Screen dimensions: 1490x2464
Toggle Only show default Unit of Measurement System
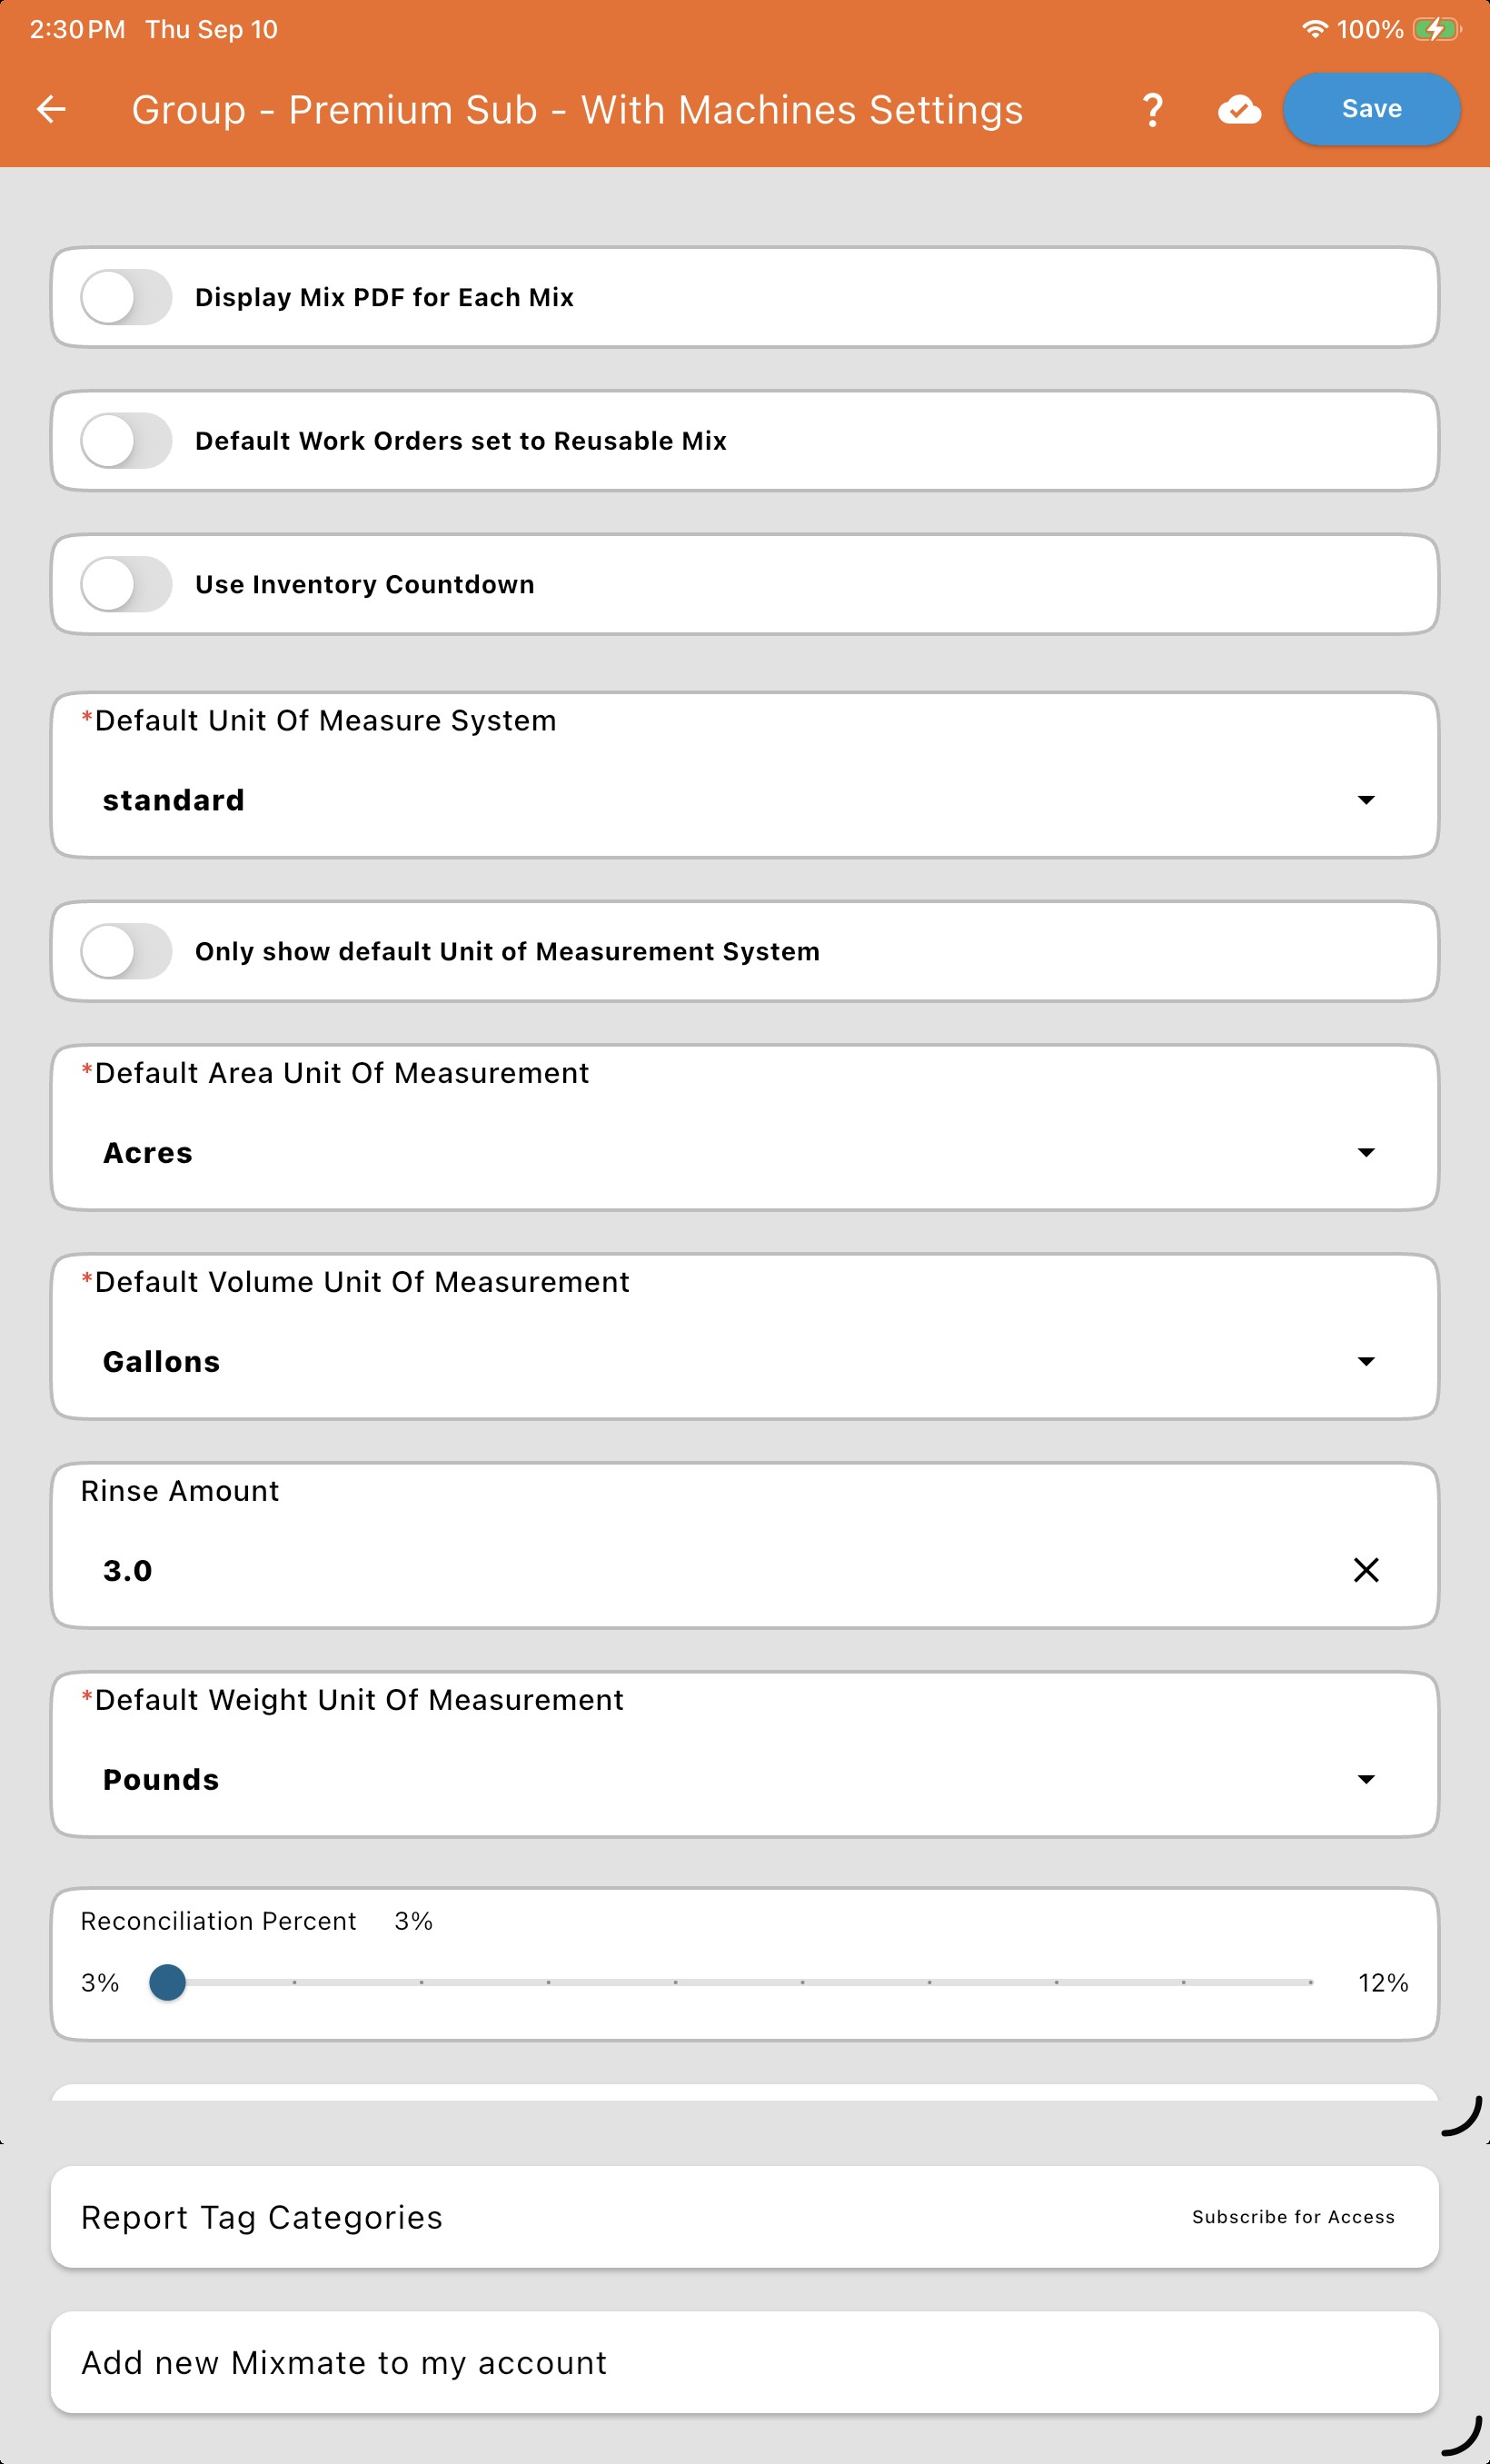[126, 951]
